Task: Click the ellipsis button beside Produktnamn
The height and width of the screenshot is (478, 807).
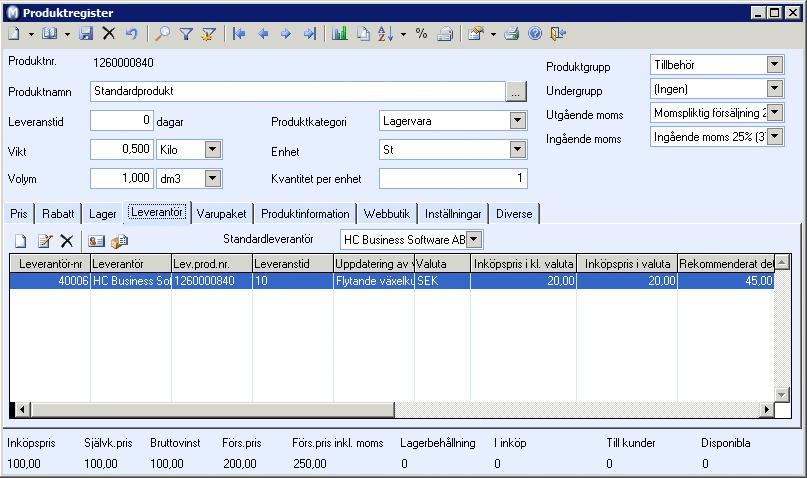Action: click(516, 92)
